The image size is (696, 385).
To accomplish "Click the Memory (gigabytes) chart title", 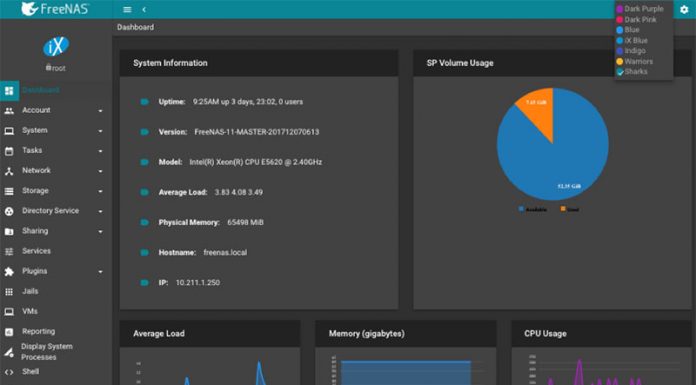I will pyautogui.click(x=367, y=333).
